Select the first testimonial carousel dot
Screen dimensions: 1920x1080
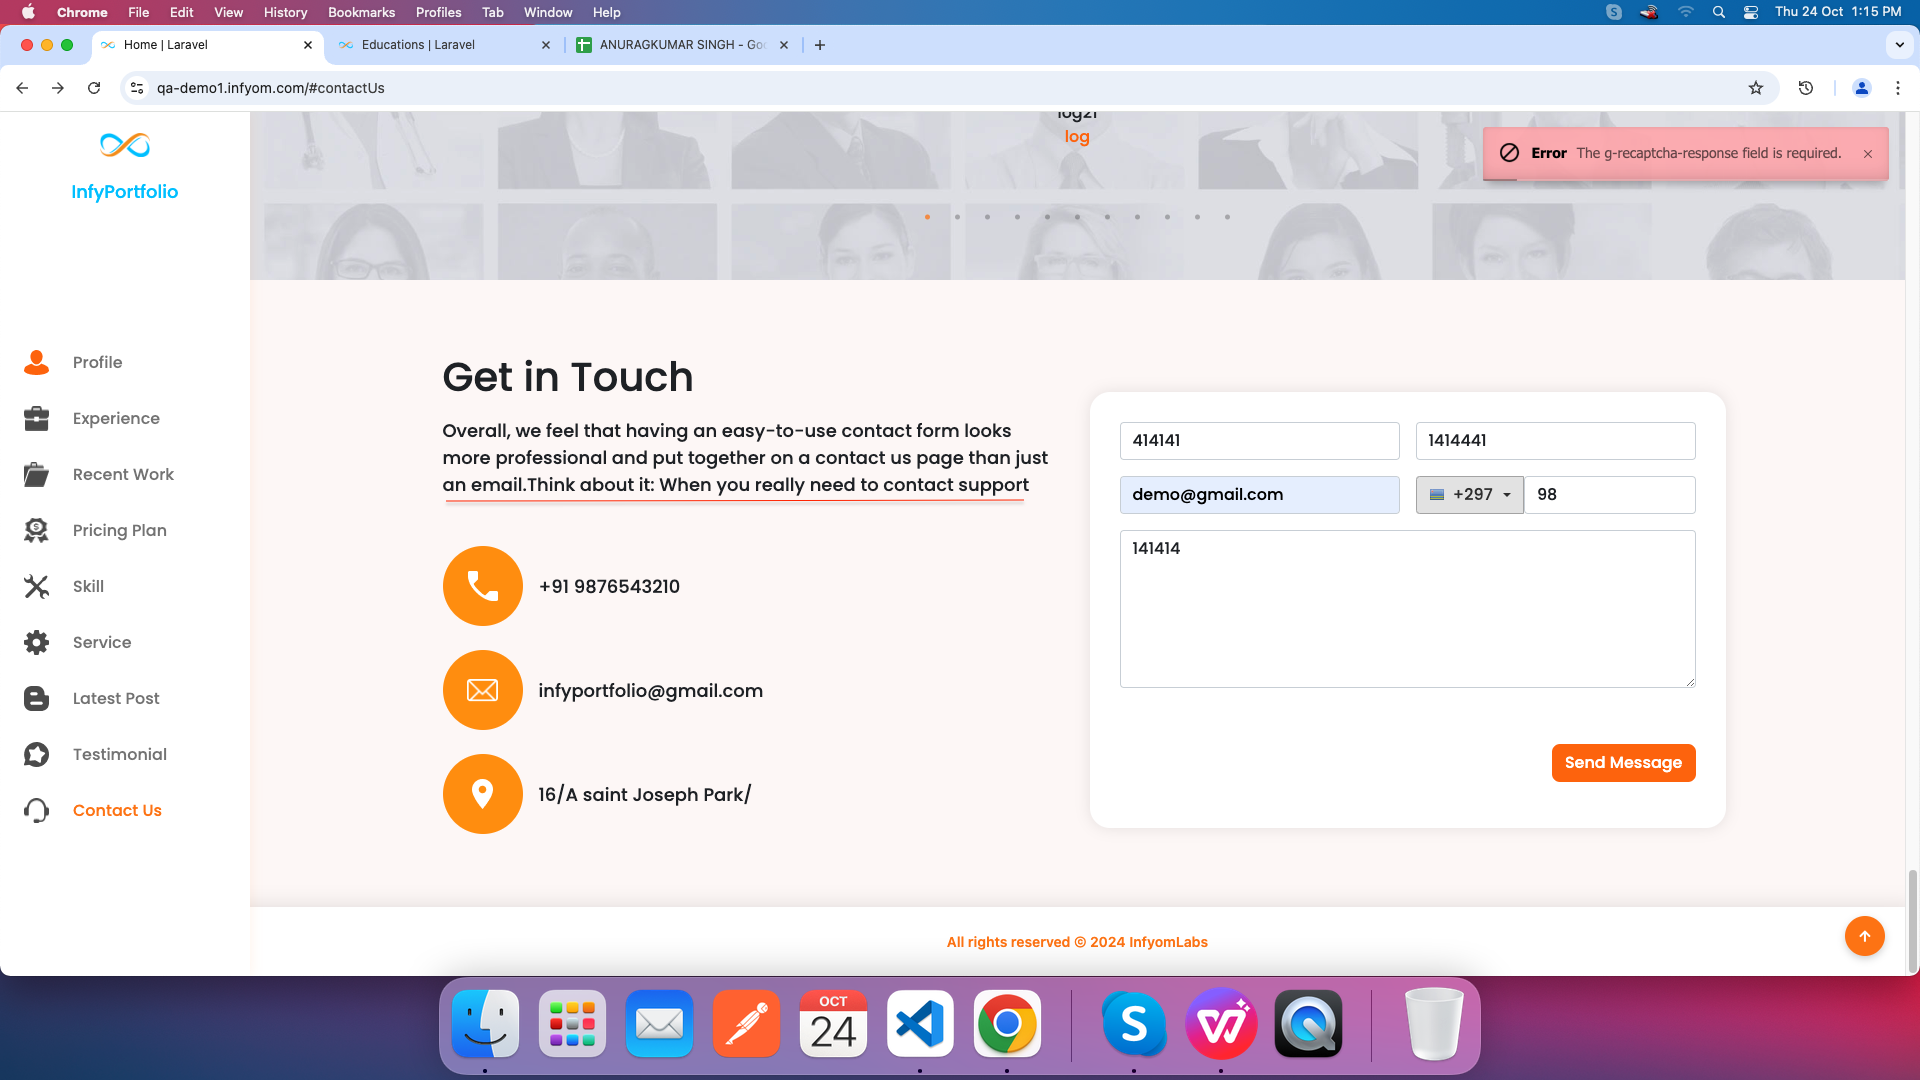[927, 217]
